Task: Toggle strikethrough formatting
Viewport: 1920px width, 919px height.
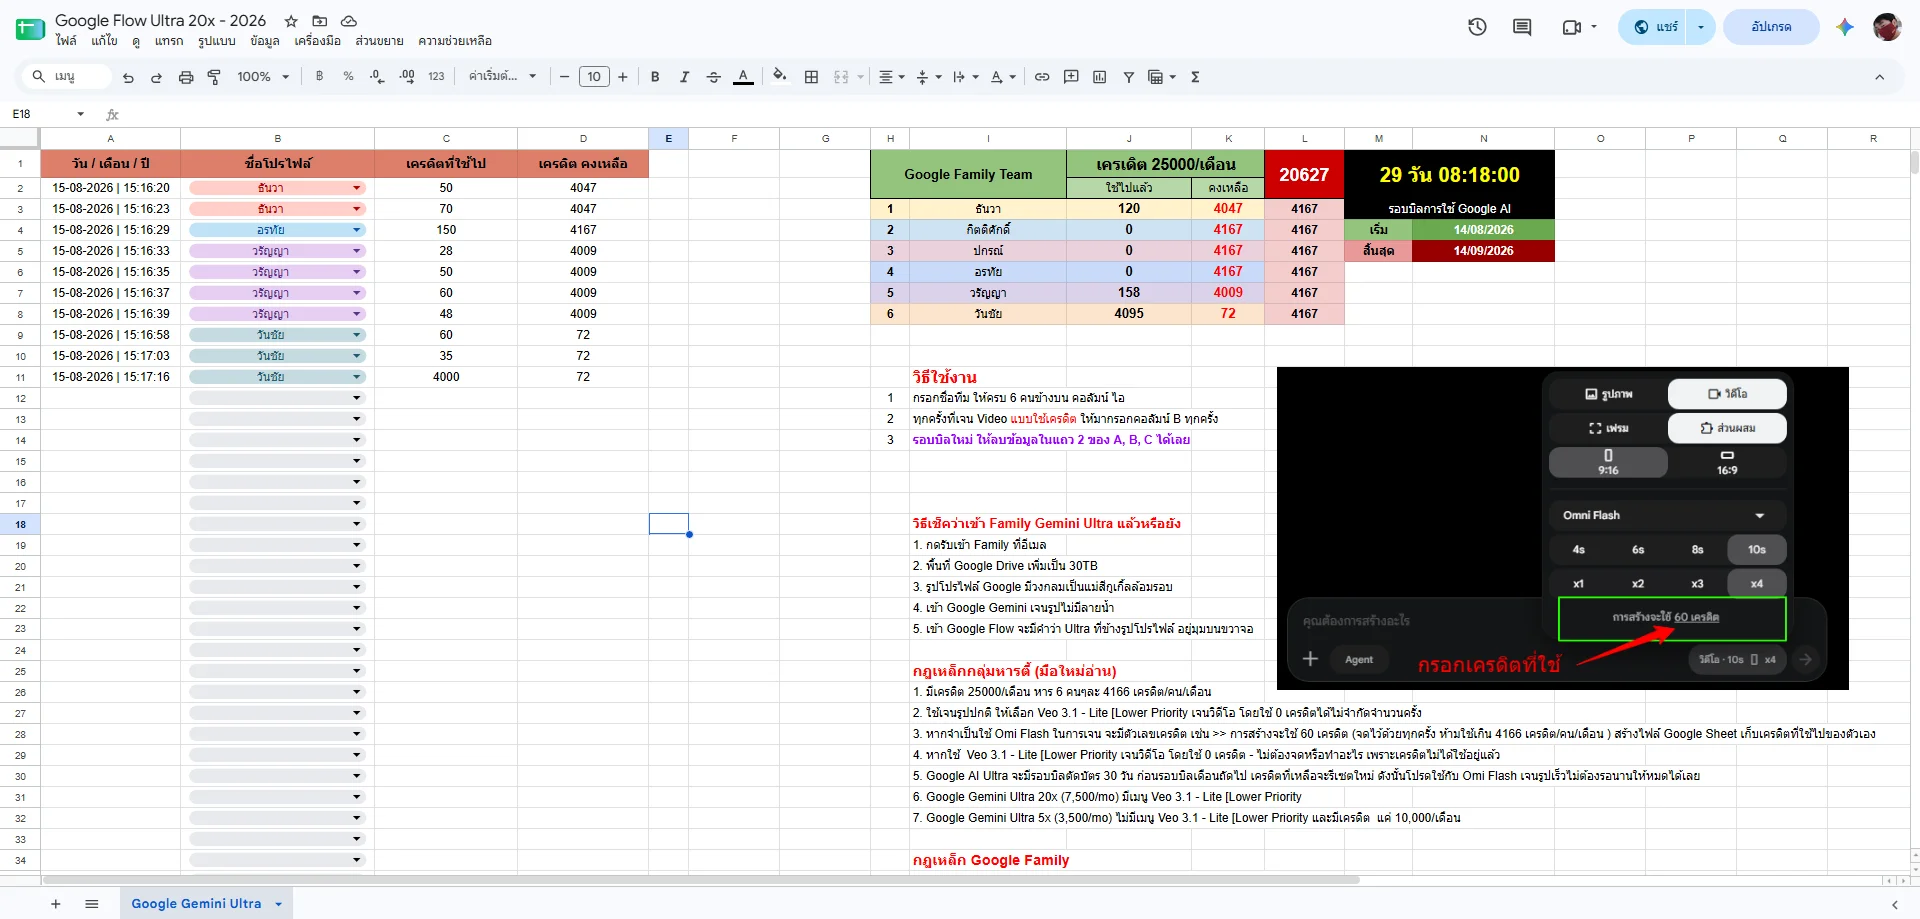Action: point(713,77)
